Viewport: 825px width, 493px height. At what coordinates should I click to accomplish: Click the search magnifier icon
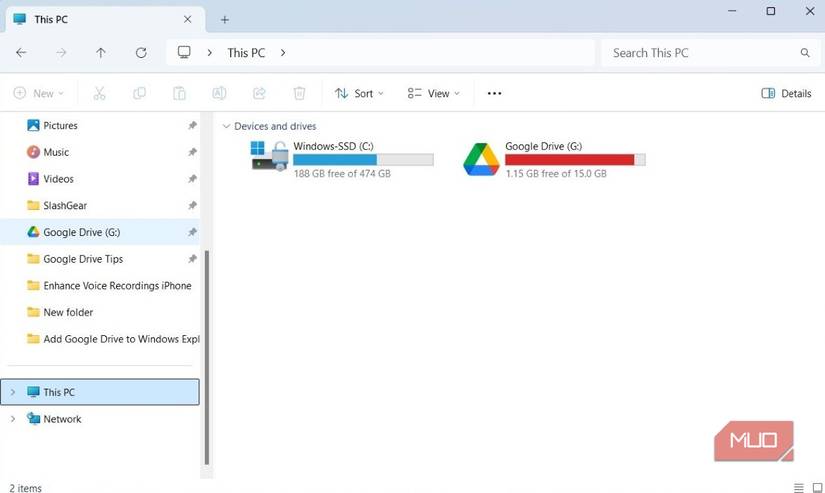pos(805,53)
